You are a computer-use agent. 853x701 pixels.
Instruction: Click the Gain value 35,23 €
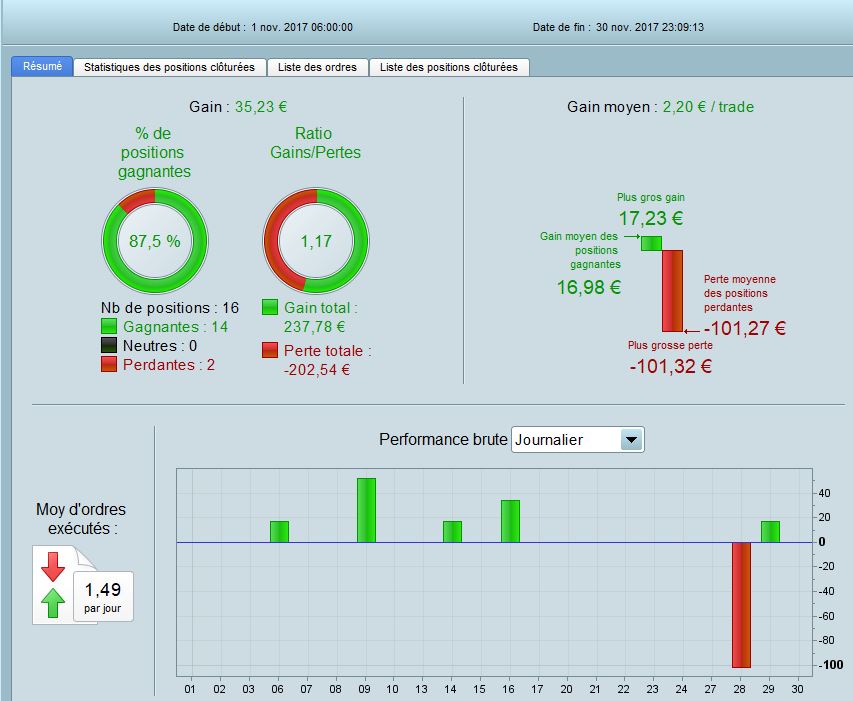[x=261, y=107]
